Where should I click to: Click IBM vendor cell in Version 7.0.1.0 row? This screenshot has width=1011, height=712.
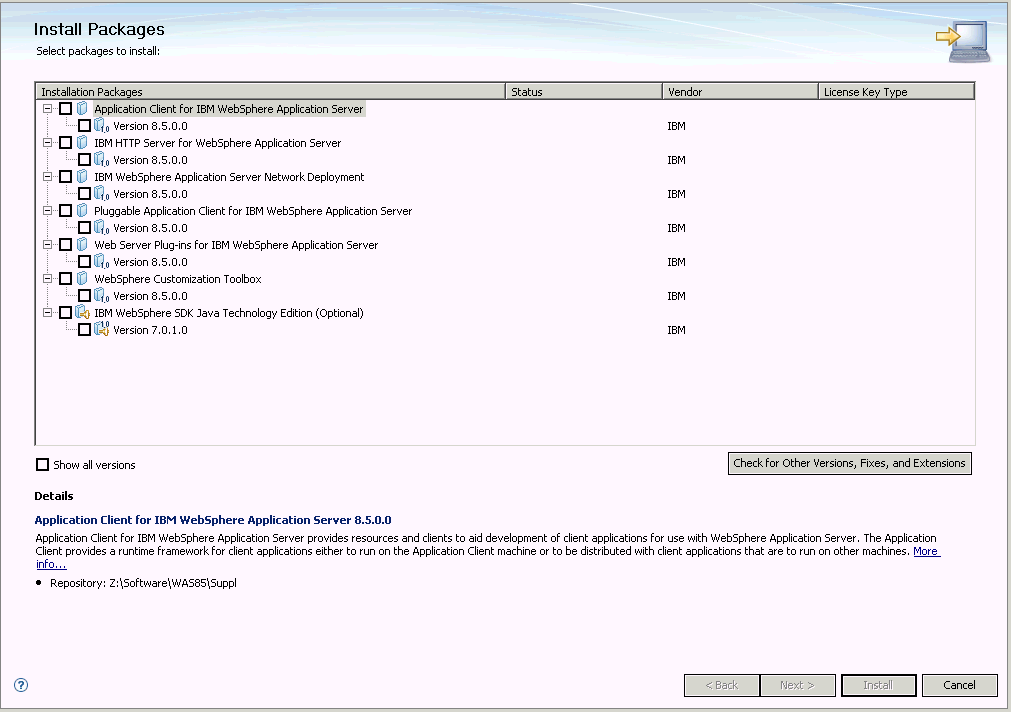(x=676, y=330)
